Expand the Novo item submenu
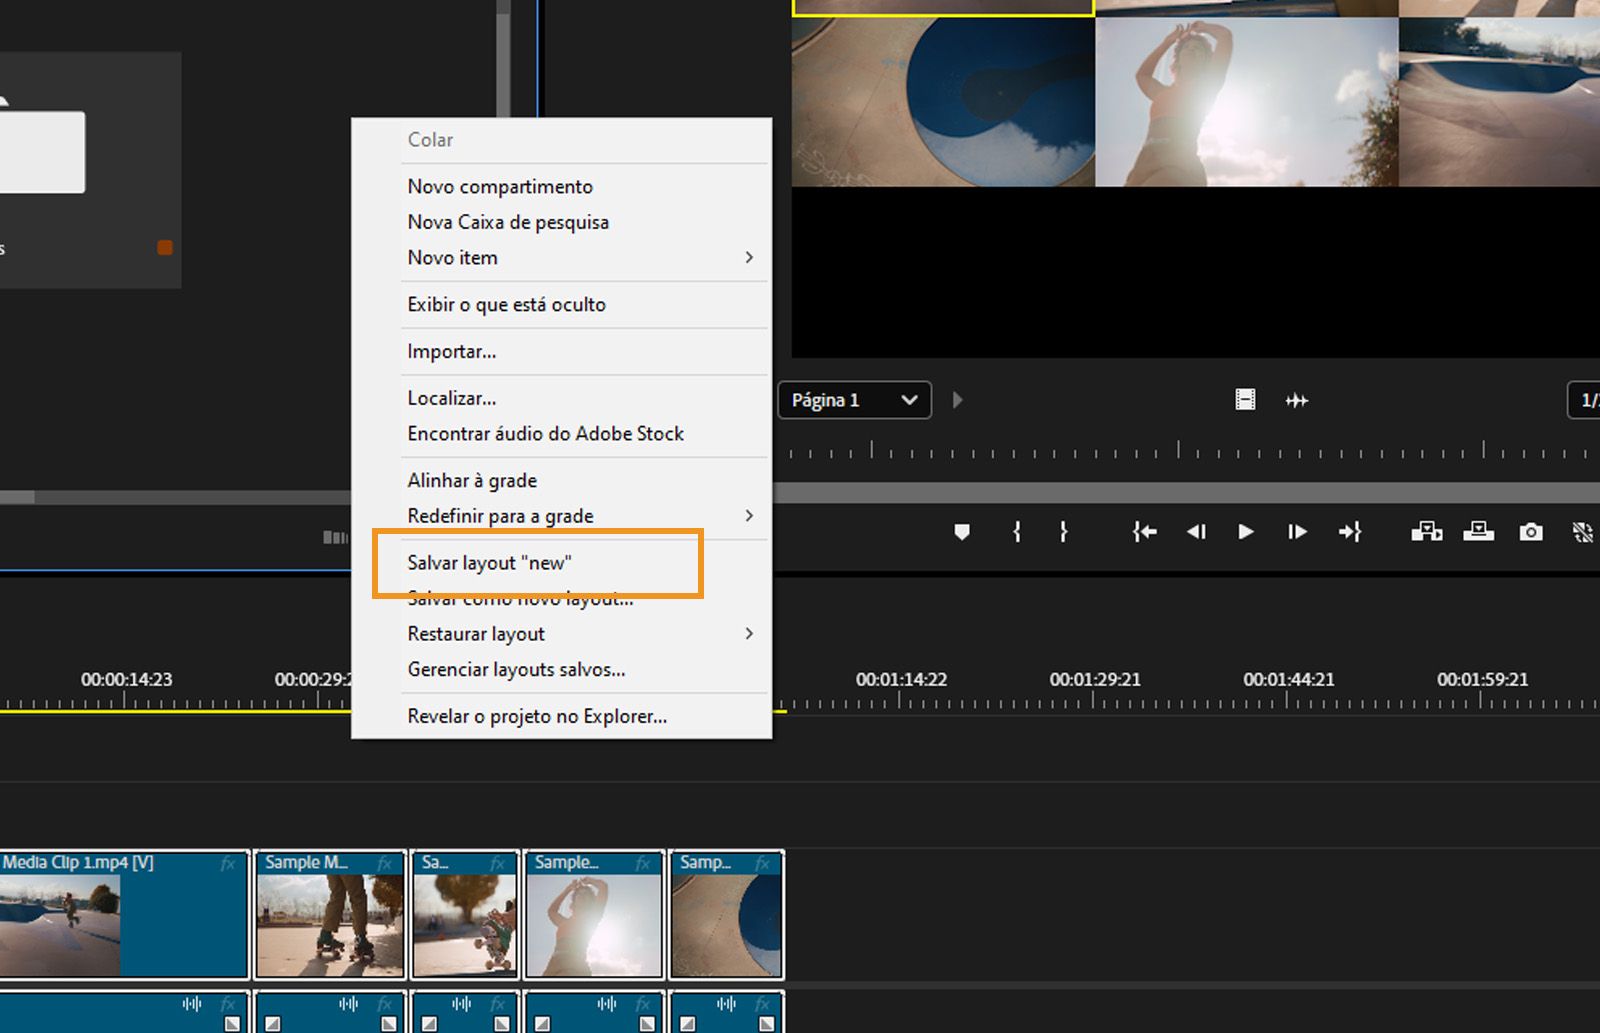The width and height of the screenshot is (1600, 1033). (x=748, y=257)
